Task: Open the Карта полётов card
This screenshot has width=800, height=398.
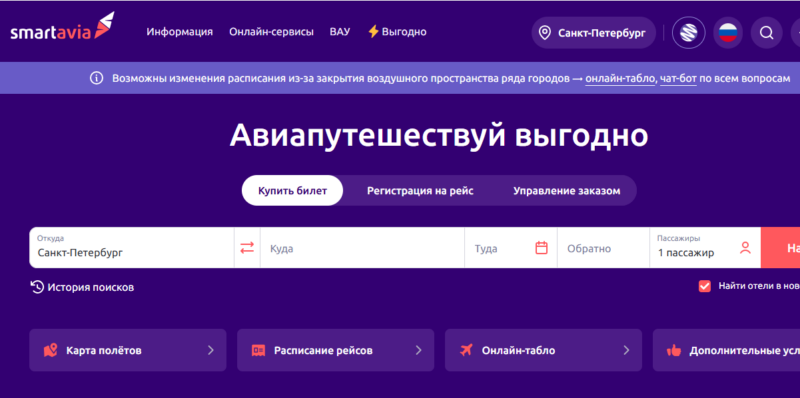Action: tap(128, 350)
